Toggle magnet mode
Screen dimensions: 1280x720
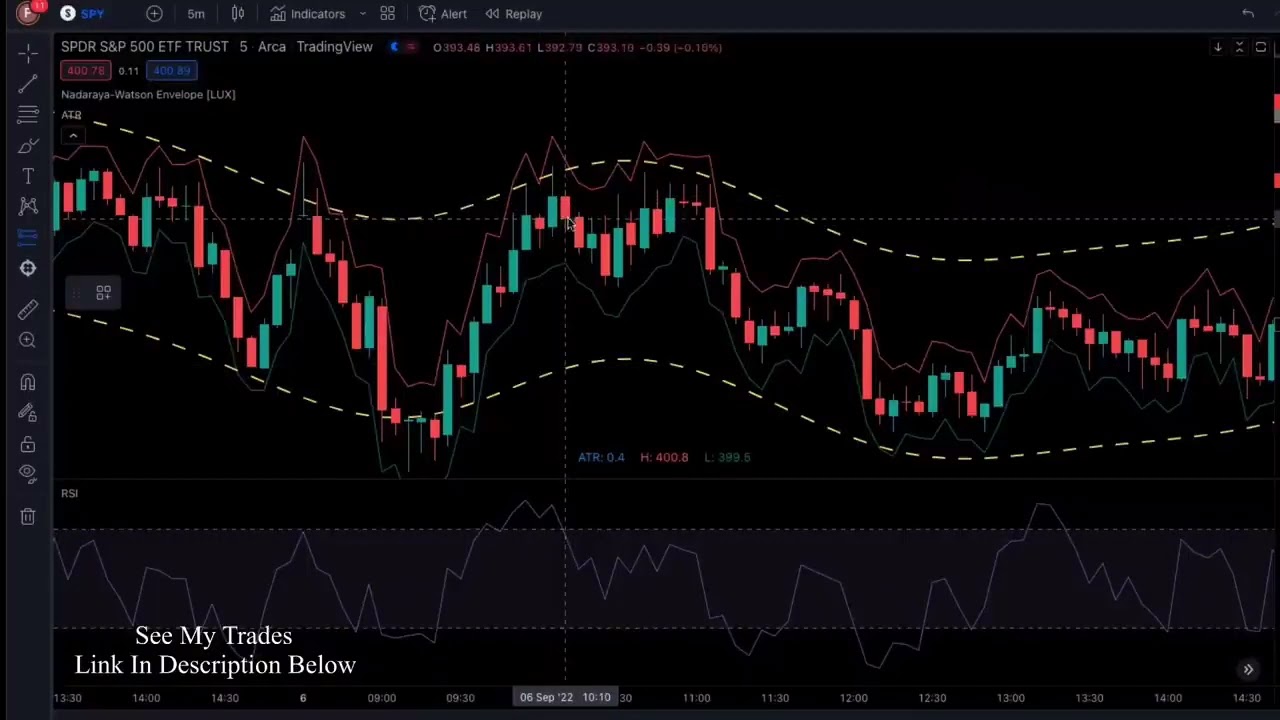pyautogui.click(x=28, y=382)
